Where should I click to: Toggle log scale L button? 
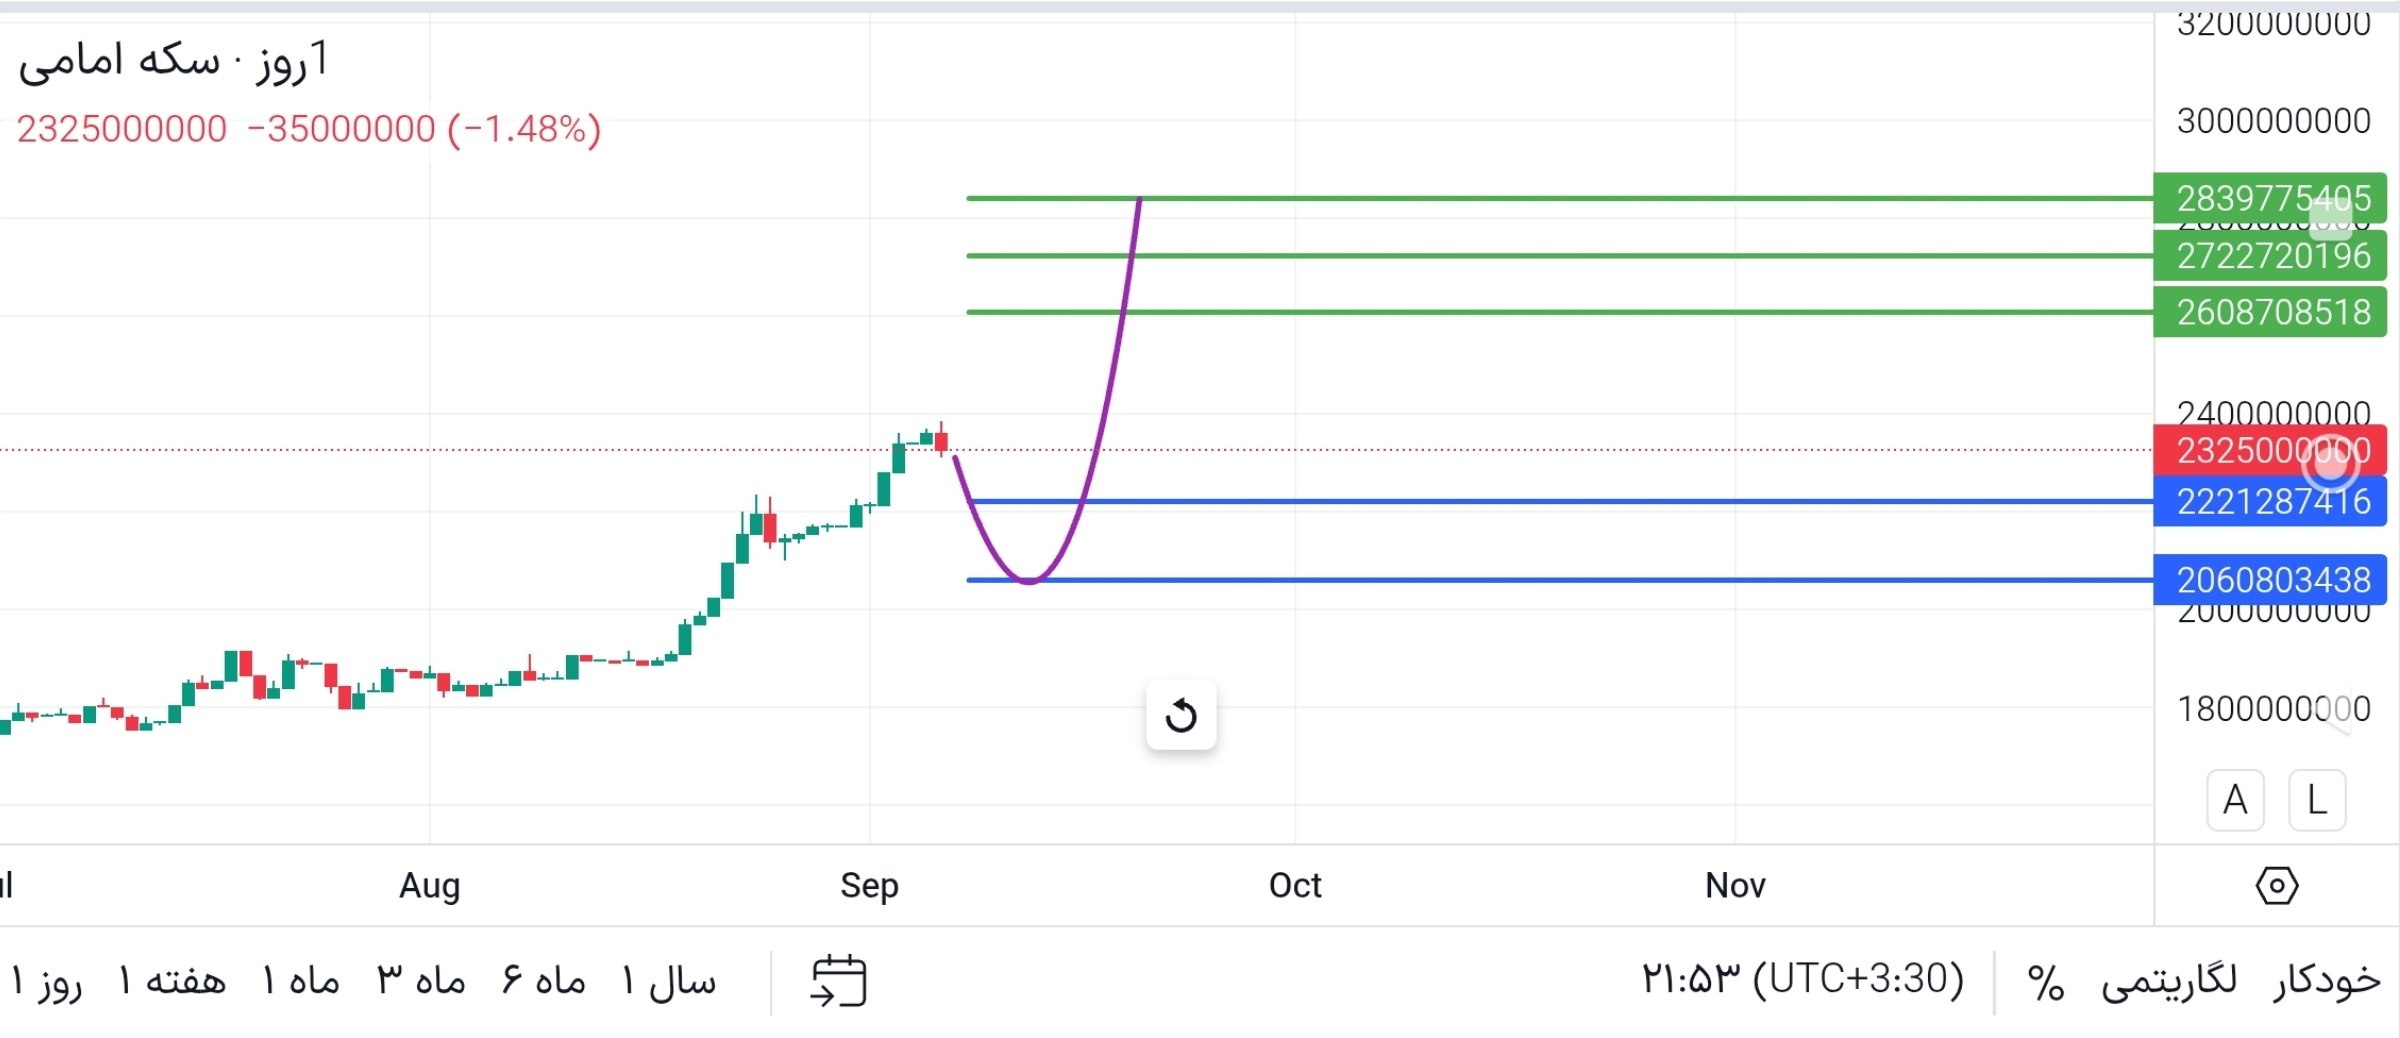tap(2317, 800)
